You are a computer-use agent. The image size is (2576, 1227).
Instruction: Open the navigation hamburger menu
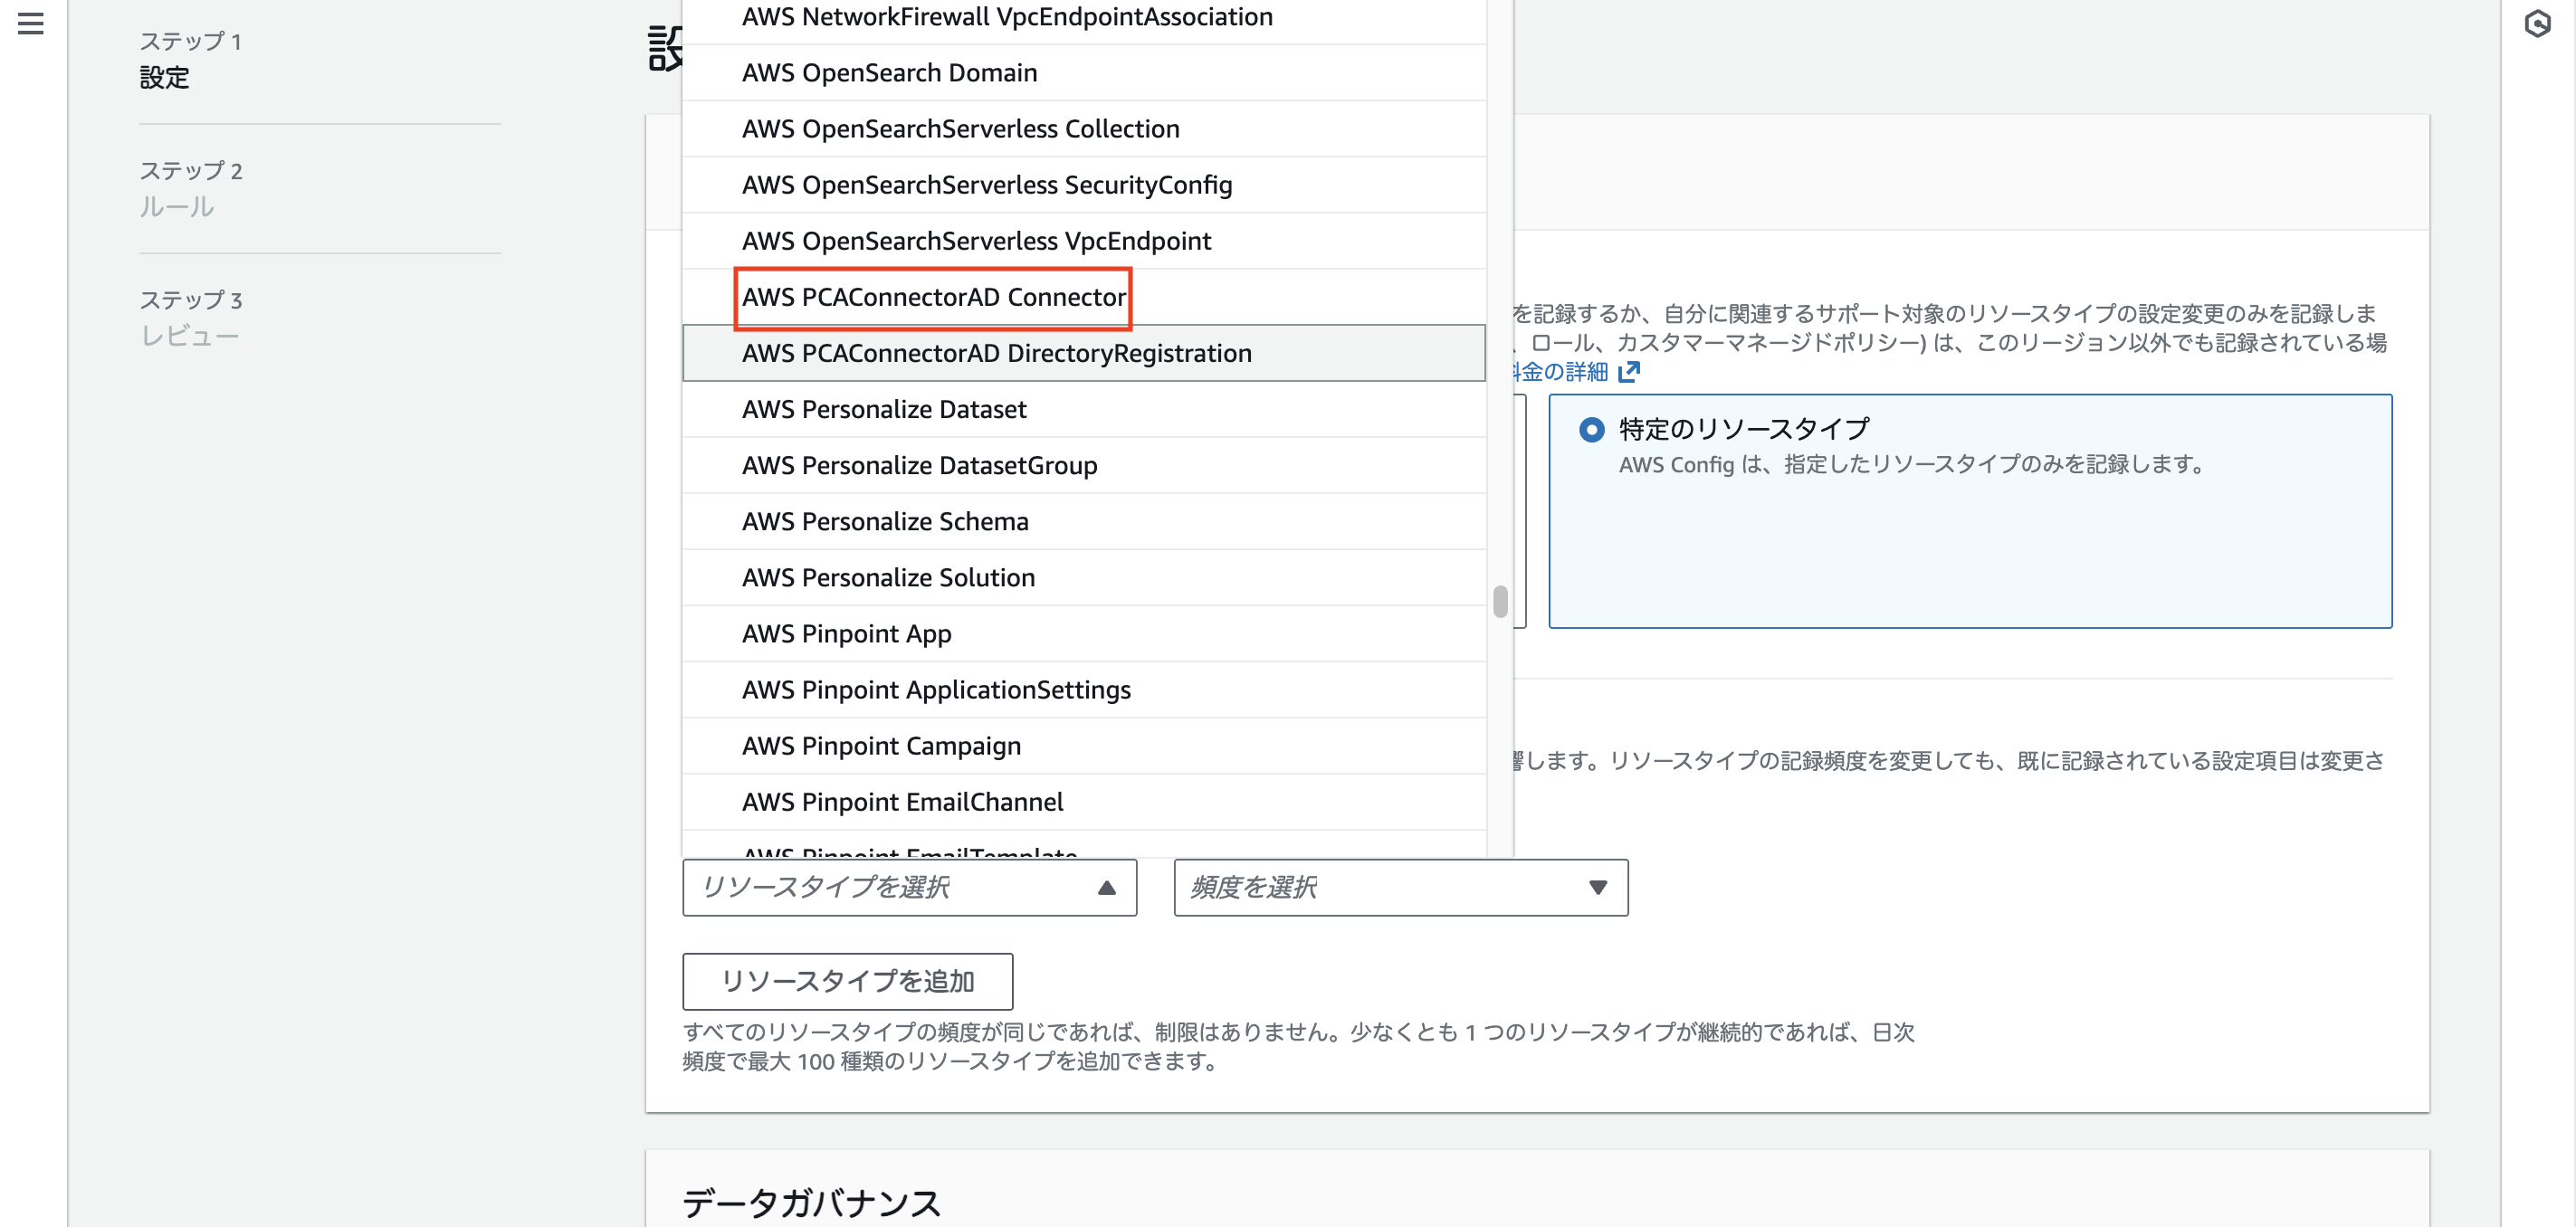[x=29, y=25]
